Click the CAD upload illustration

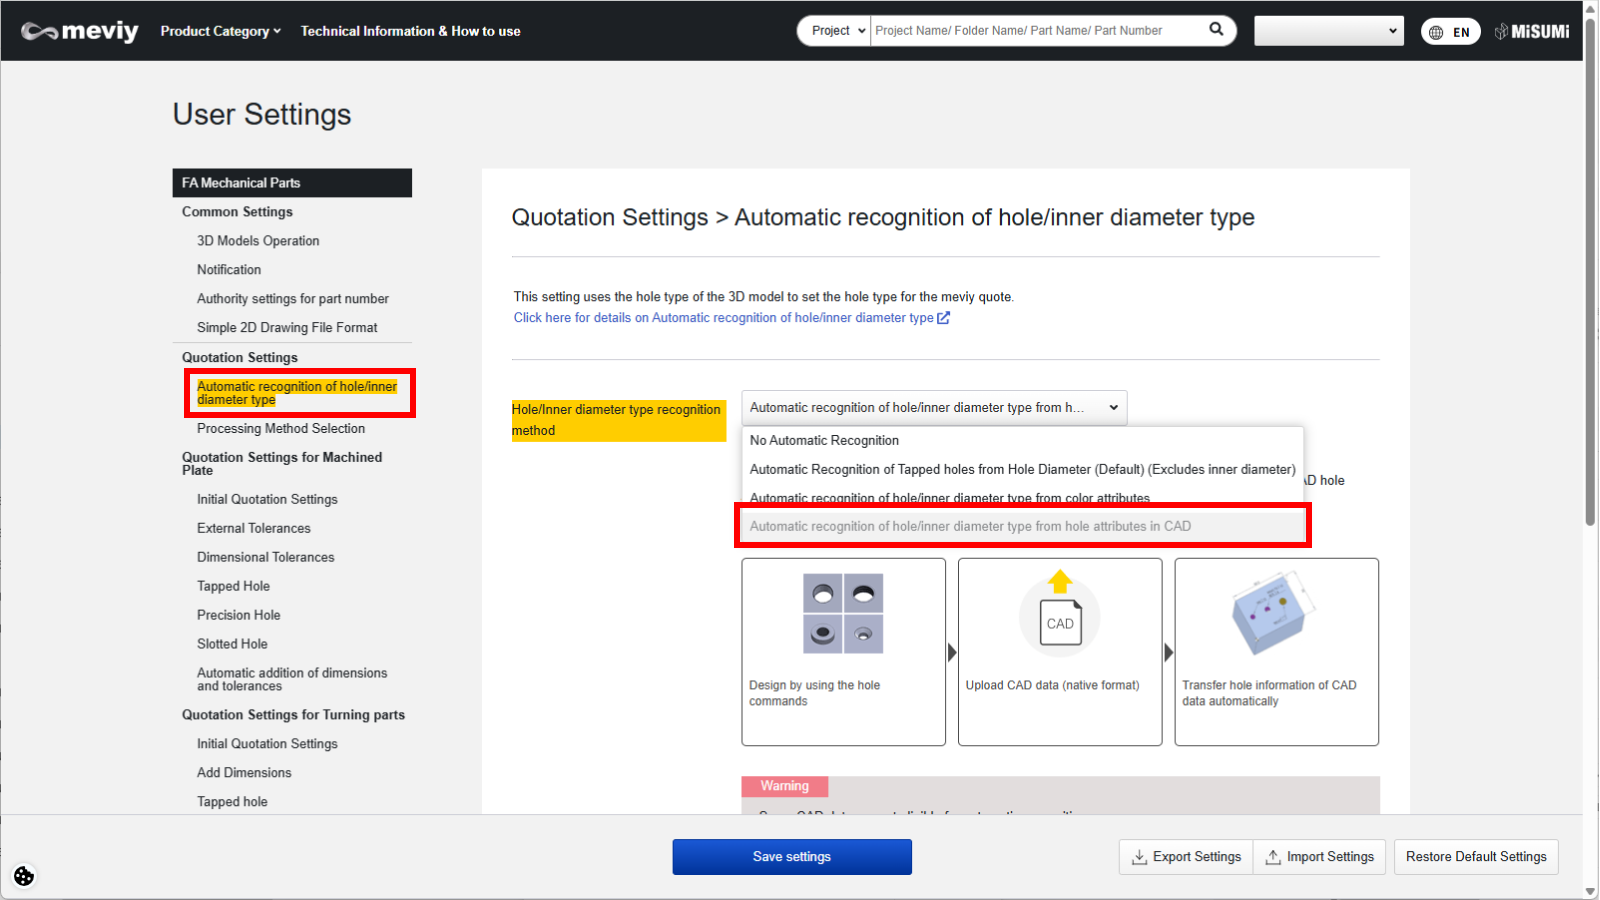[1059, 615]
